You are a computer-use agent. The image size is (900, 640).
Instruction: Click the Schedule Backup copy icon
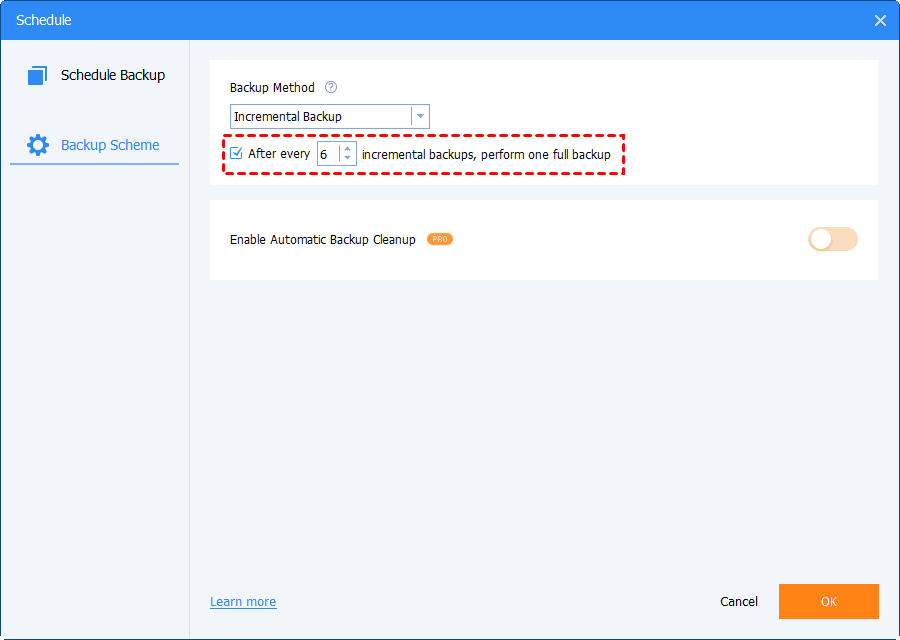click(x=37, y=75)
